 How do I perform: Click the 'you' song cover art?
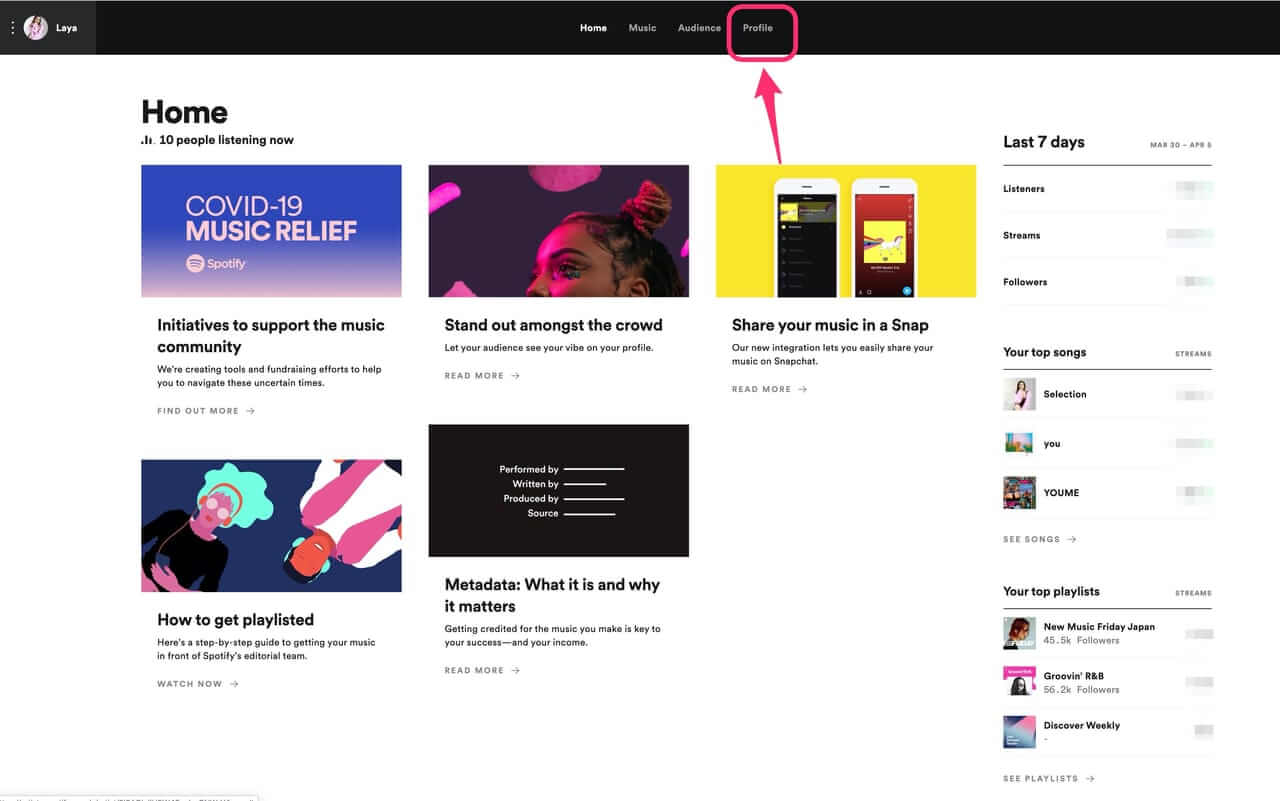[x=1019, y=443]
